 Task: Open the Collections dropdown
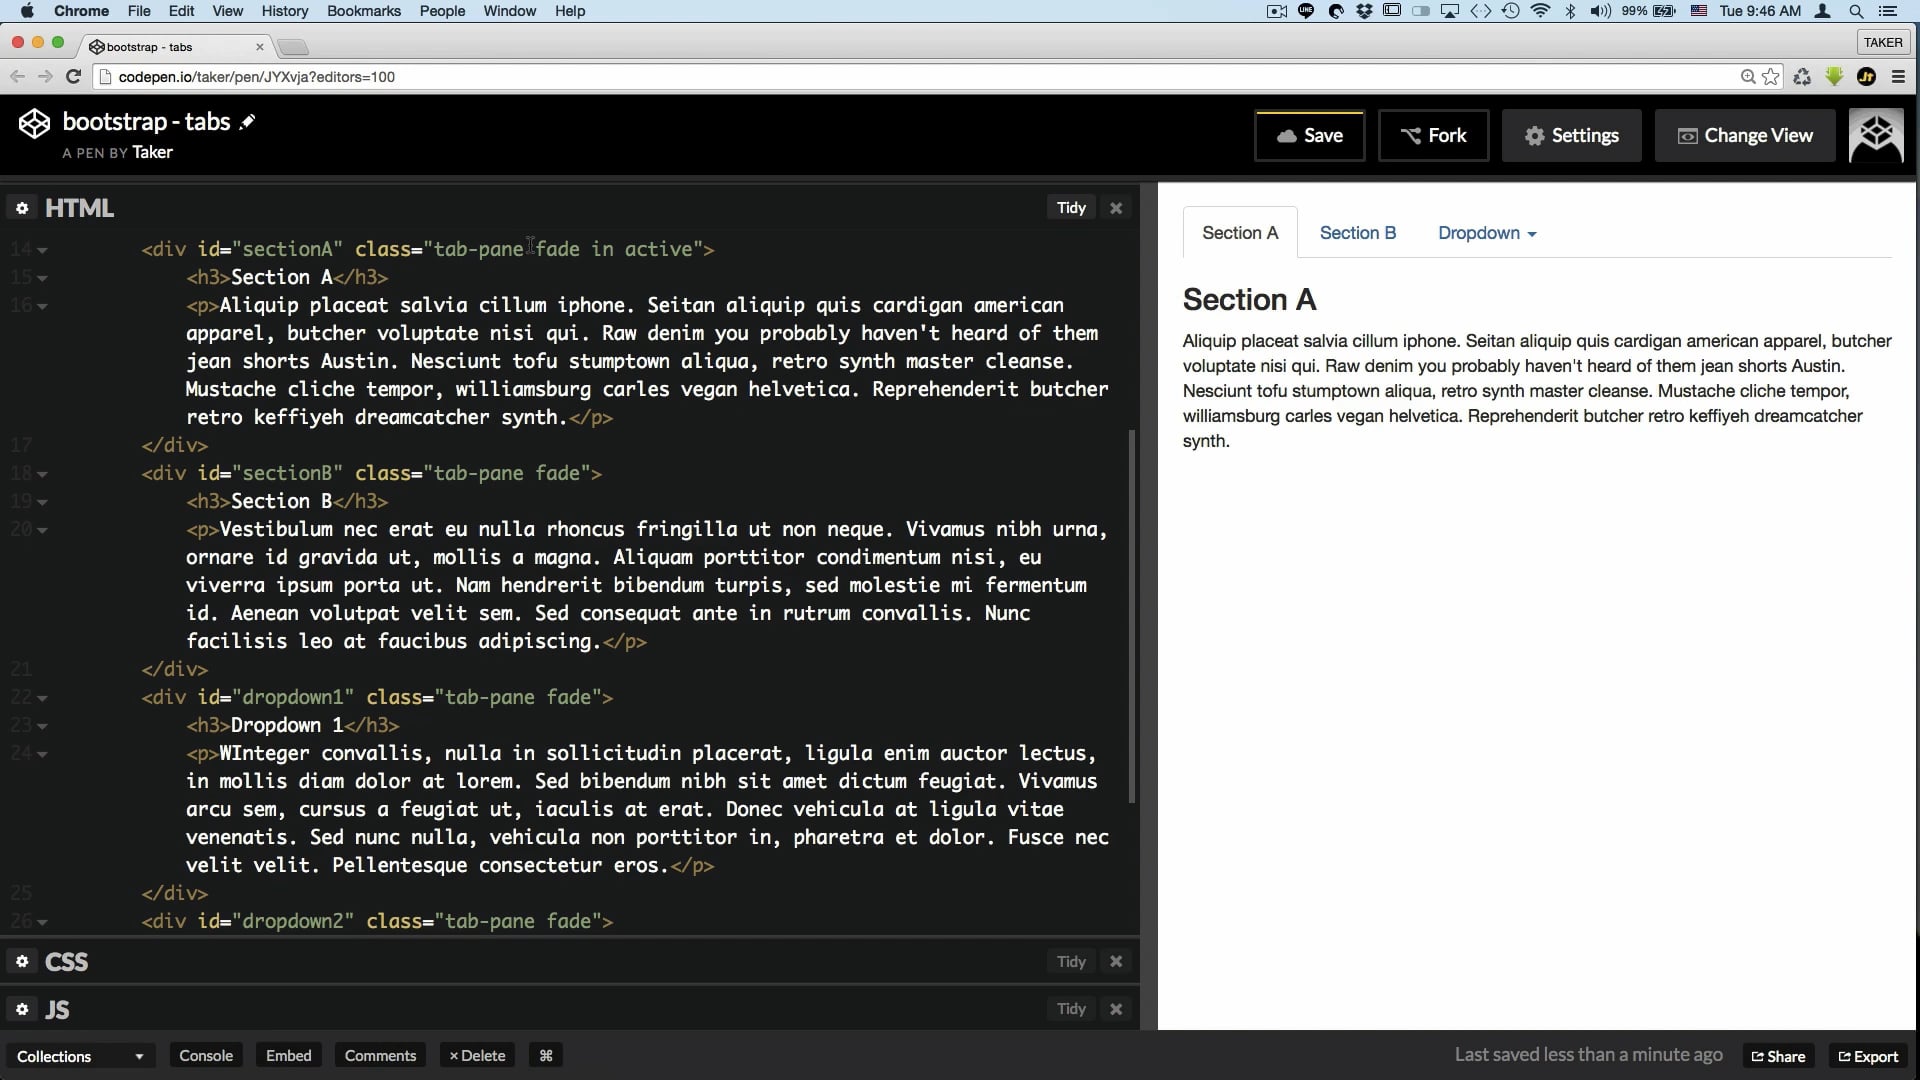tap(80, 1056)
